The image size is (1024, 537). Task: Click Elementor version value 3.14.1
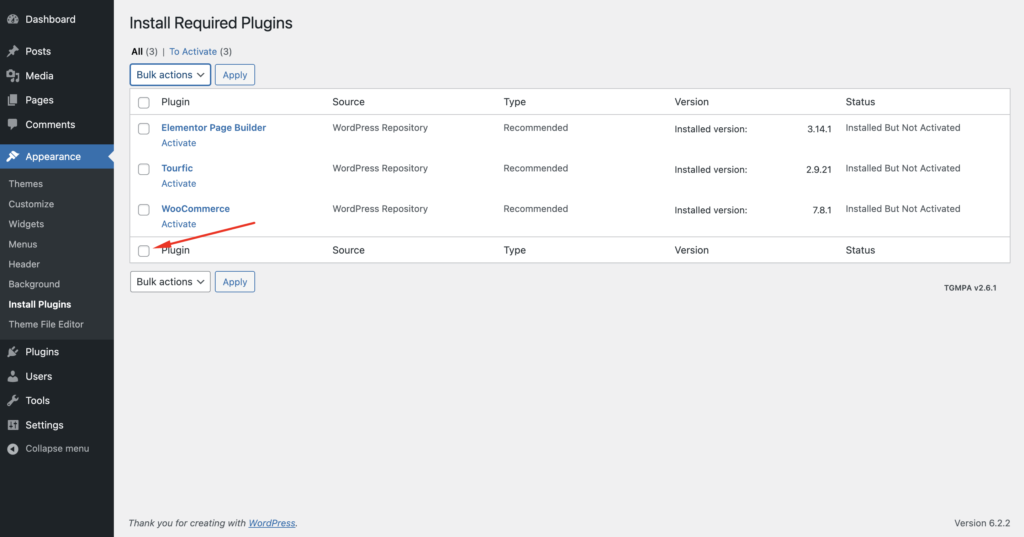[819, 129]
